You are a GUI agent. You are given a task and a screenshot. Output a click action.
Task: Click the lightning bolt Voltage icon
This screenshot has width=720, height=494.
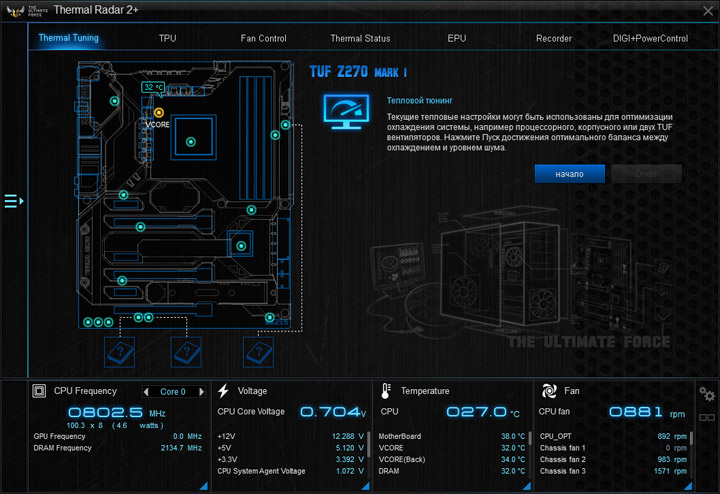click(x=223, y=391)
